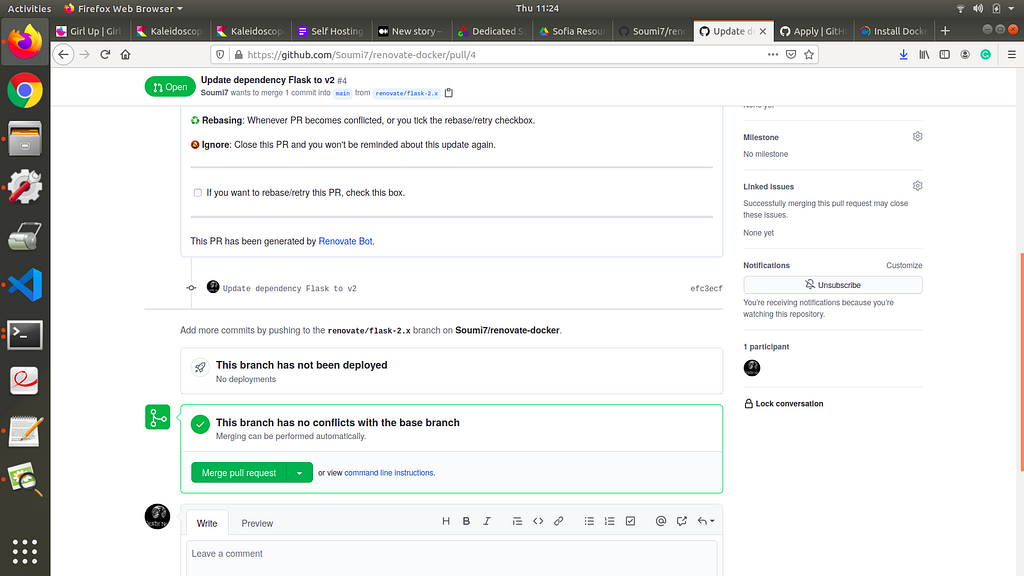Insert code via the code icon
This screenshot has height=576, width=1024.
(x=538, y=521)
